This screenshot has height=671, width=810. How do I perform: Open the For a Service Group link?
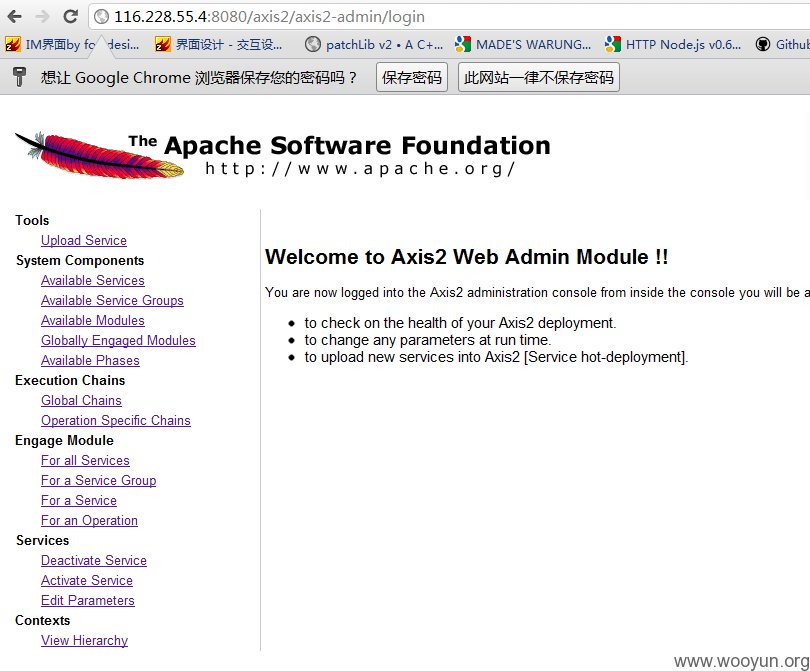point(98,480)
